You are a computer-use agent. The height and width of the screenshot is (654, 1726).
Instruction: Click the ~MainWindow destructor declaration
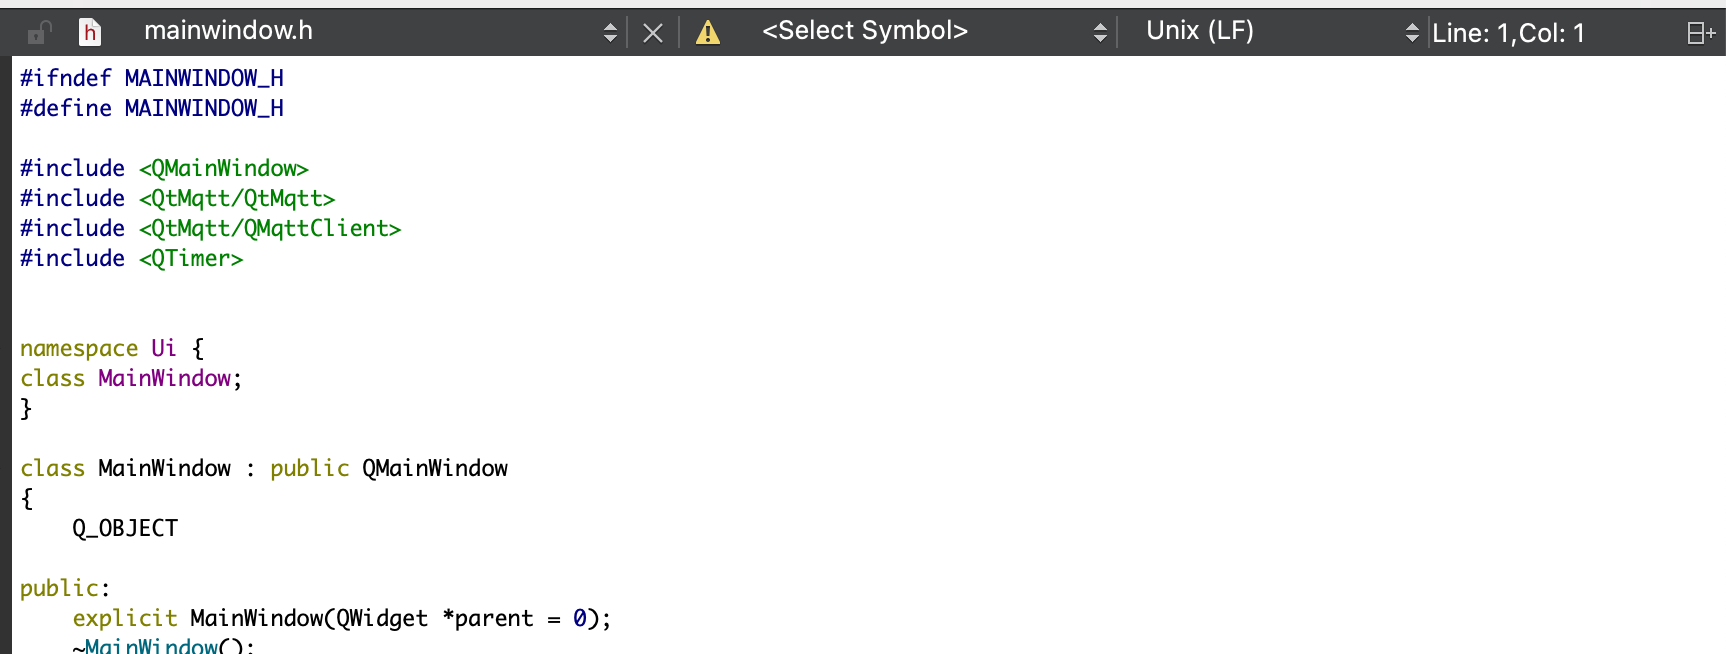(x=151, y=645)
